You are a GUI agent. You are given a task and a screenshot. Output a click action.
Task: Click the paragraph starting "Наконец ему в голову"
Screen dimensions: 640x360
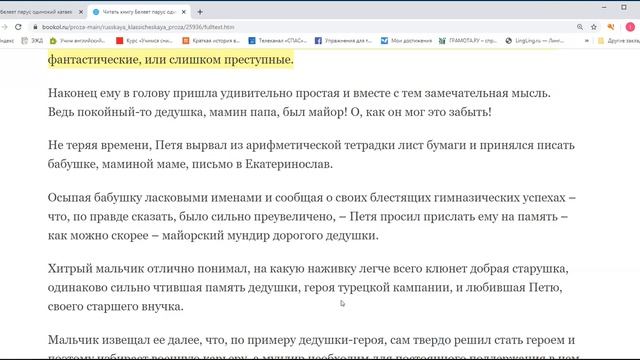[299, 102]
